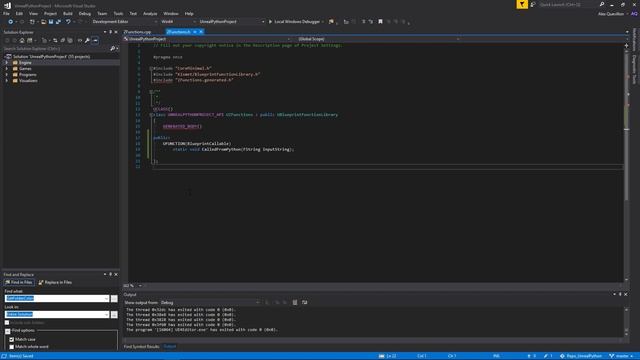
Task: Open the Global Scope dropdown
Action: click(x=378, y=39)
